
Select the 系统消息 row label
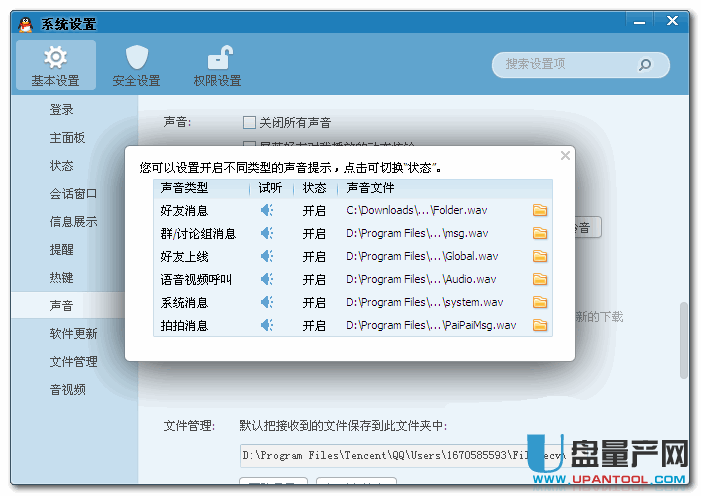(184, 303)
